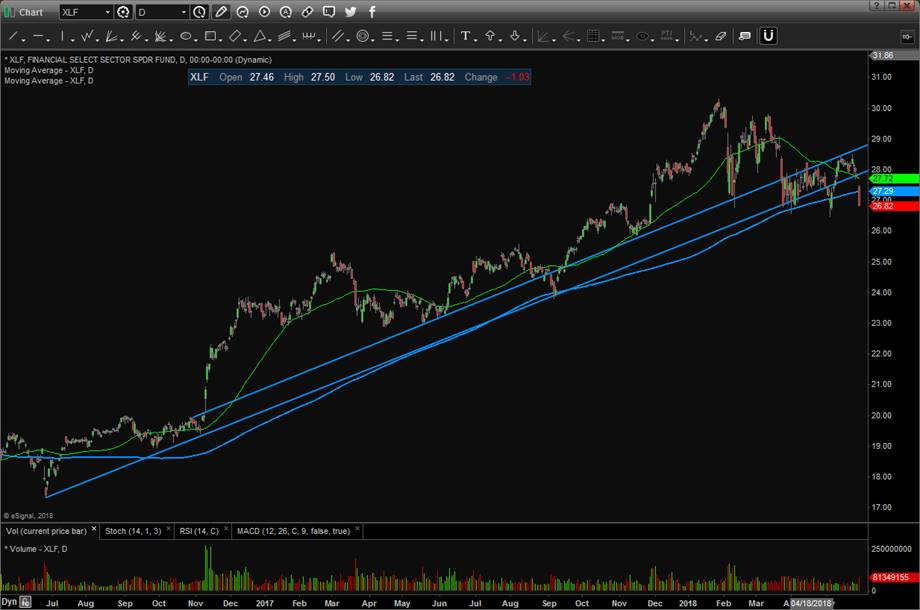Close the Vol (current price bar) tab
This screenshot has width=920, height=610.
tap(93, 529)
